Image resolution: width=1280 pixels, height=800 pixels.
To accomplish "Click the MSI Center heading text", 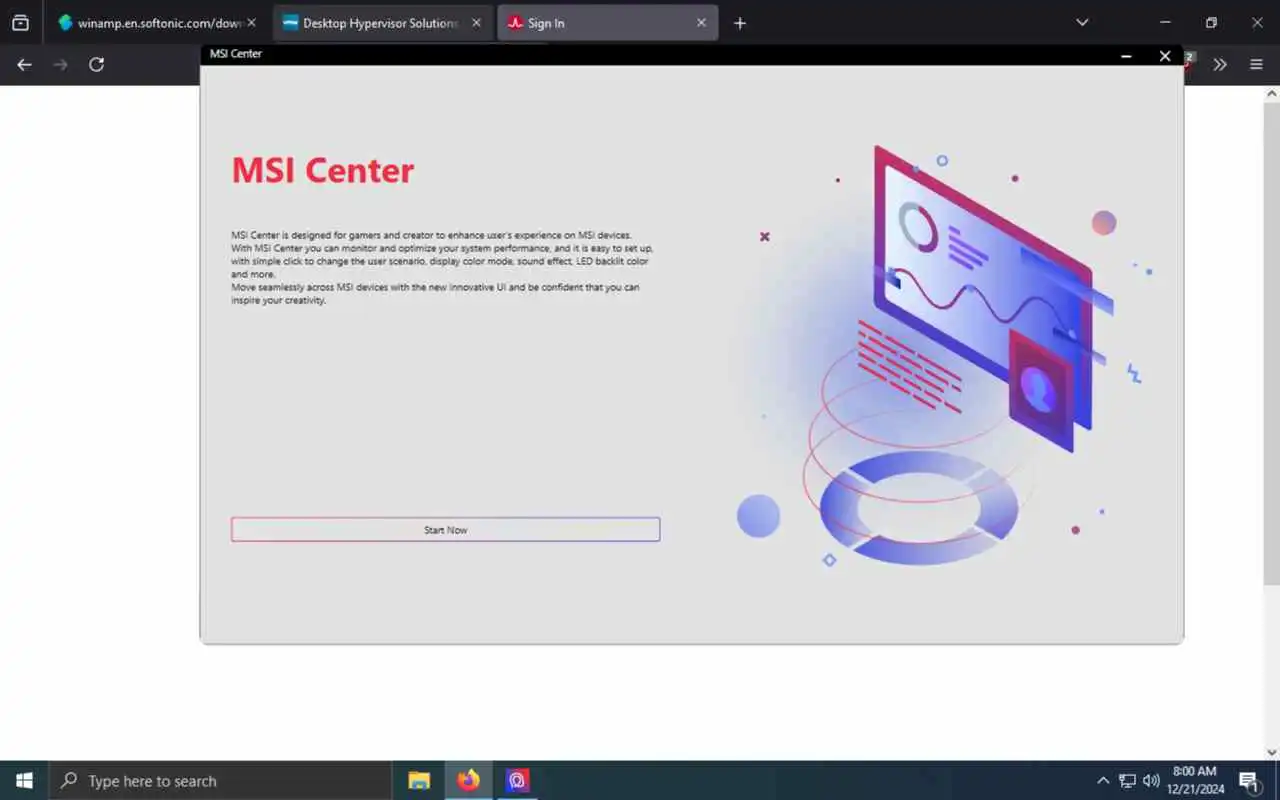I will point(323,170).
